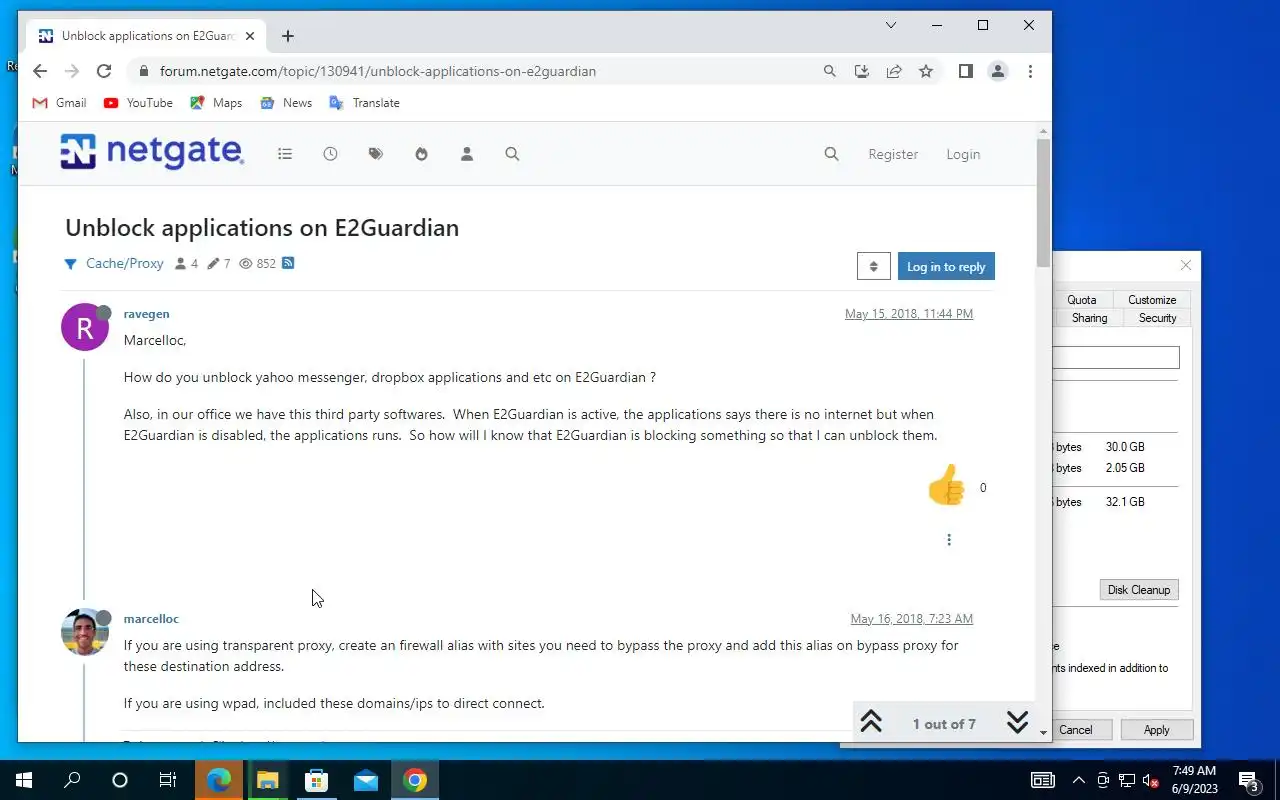The height and width of the screenshot is (800, 1280).
Task: Open Windows taskbar search
Action: (x=72, y=780)
